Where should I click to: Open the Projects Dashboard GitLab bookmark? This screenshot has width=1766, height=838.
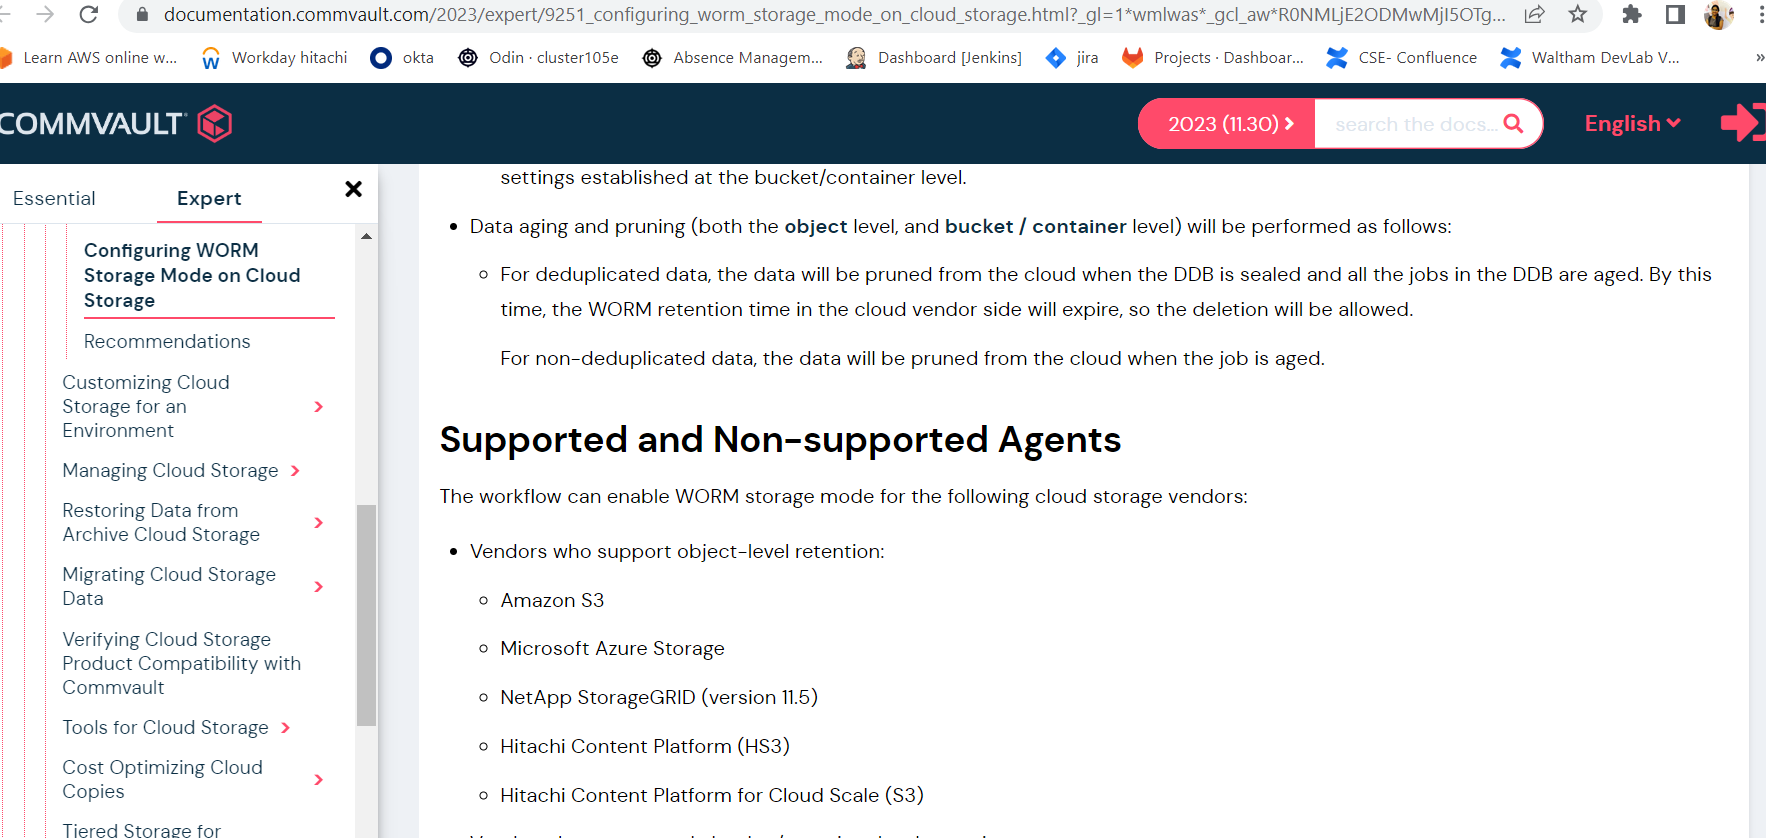(1213, 58)
